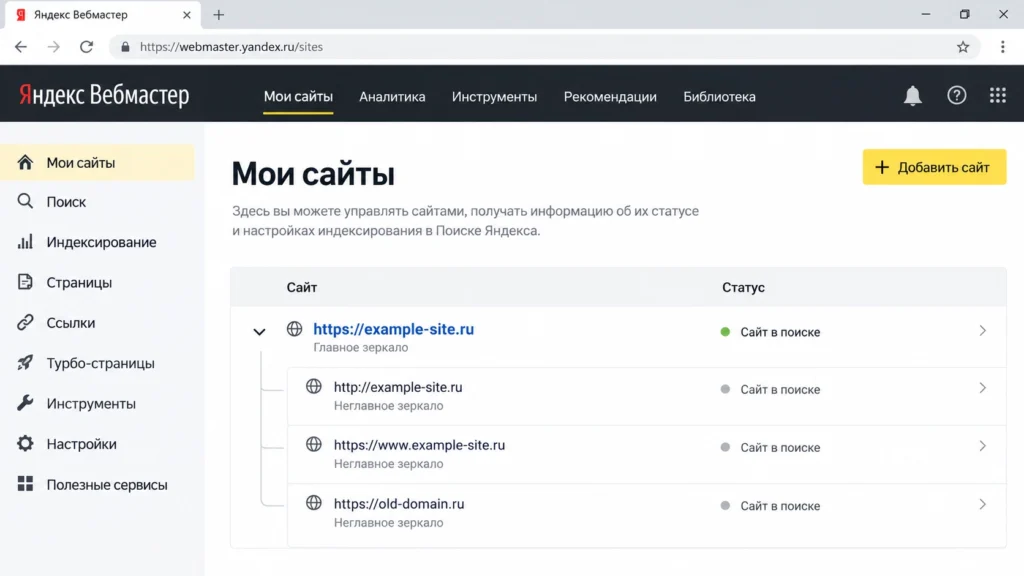Click the Статус column header

point(743,287)
